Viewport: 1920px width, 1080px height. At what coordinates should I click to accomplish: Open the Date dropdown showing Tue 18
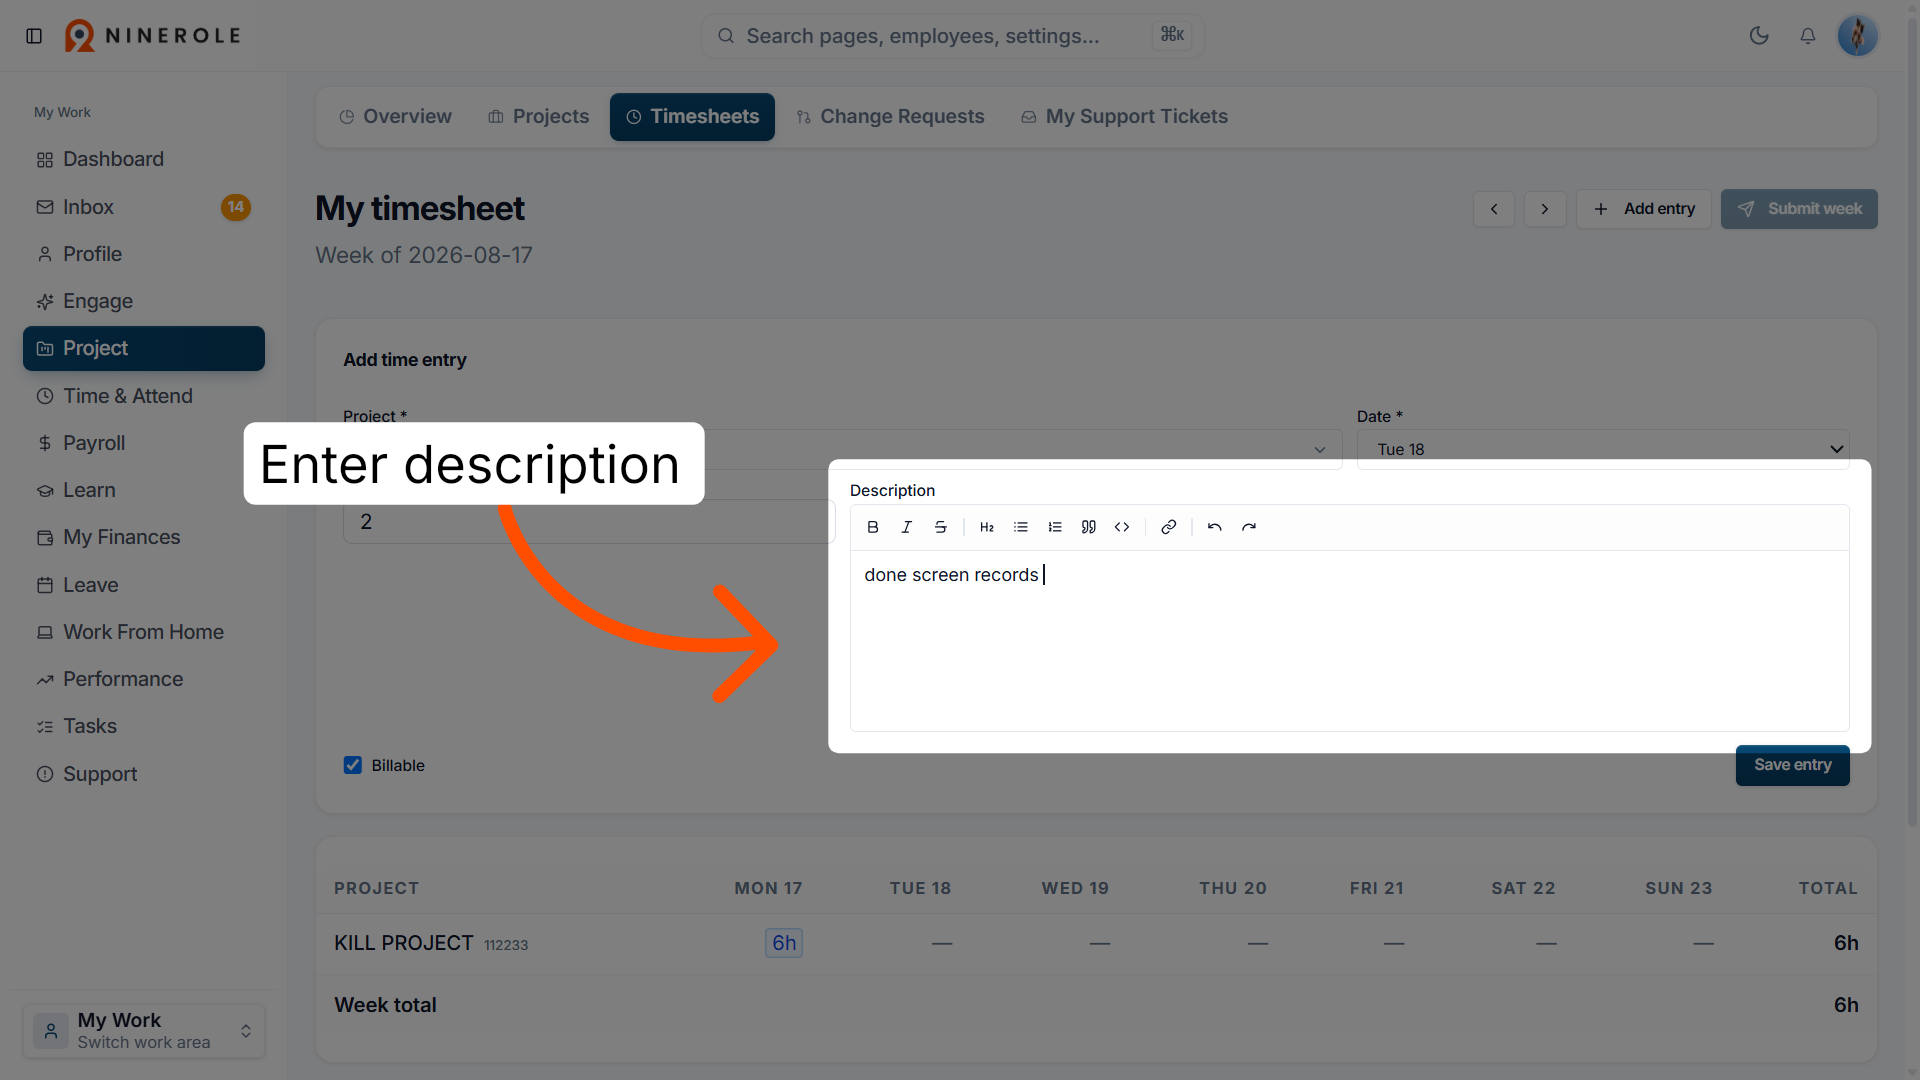click(1603, 449)
